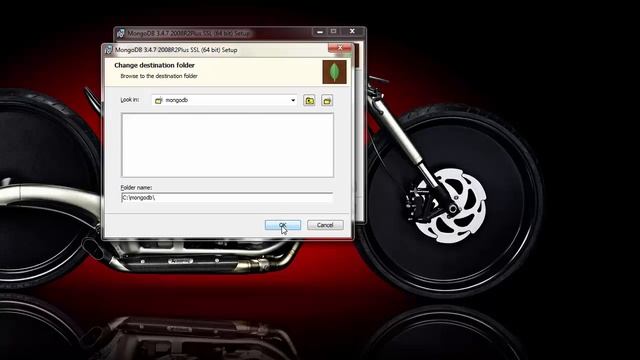
Task: Maximize the background MongoDB Setup window
Action: tap(333, 31)
